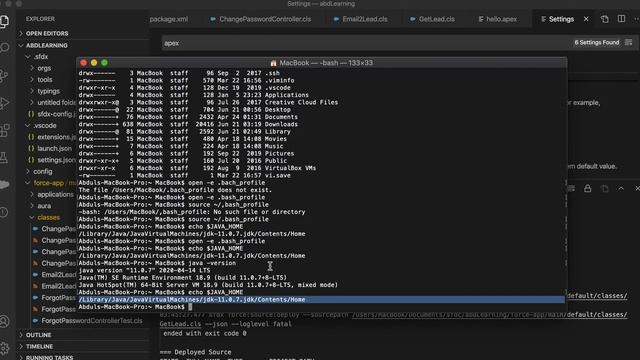Open the Source Control view
This screenshot has height=360, width=640.
click(4, 76)
